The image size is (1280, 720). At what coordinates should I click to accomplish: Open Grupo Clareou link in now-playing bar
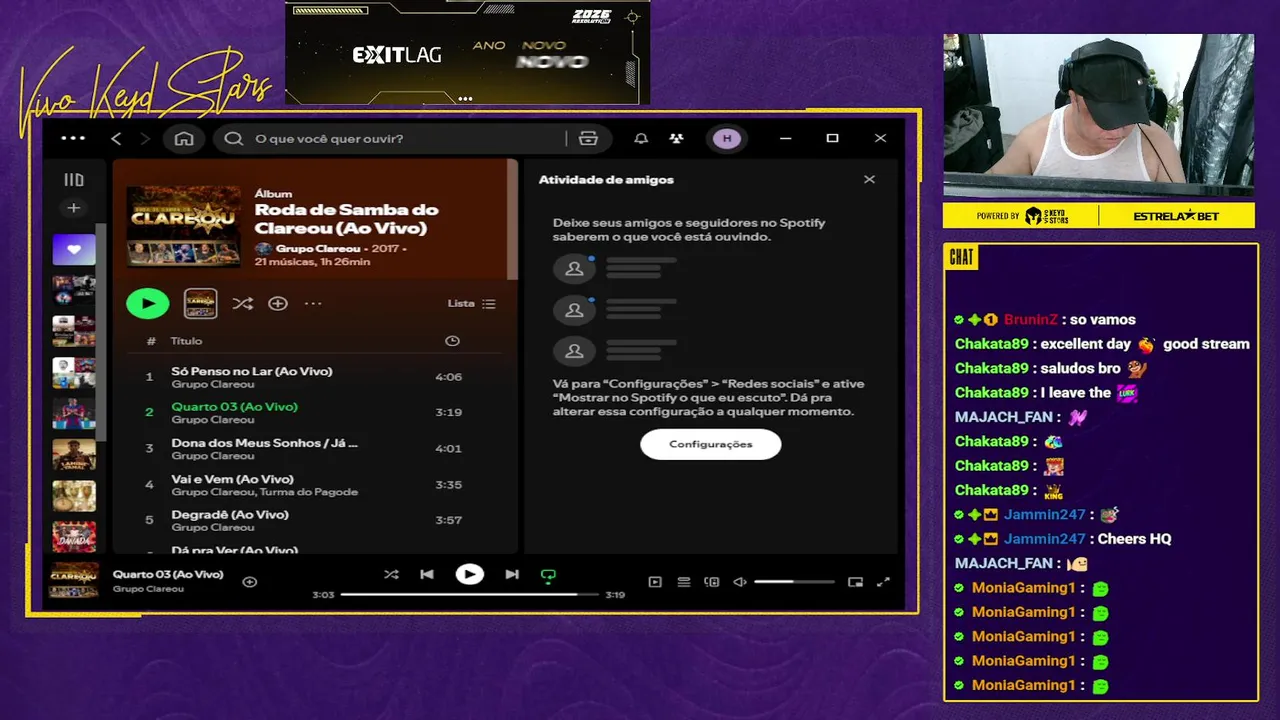point(148,589)
